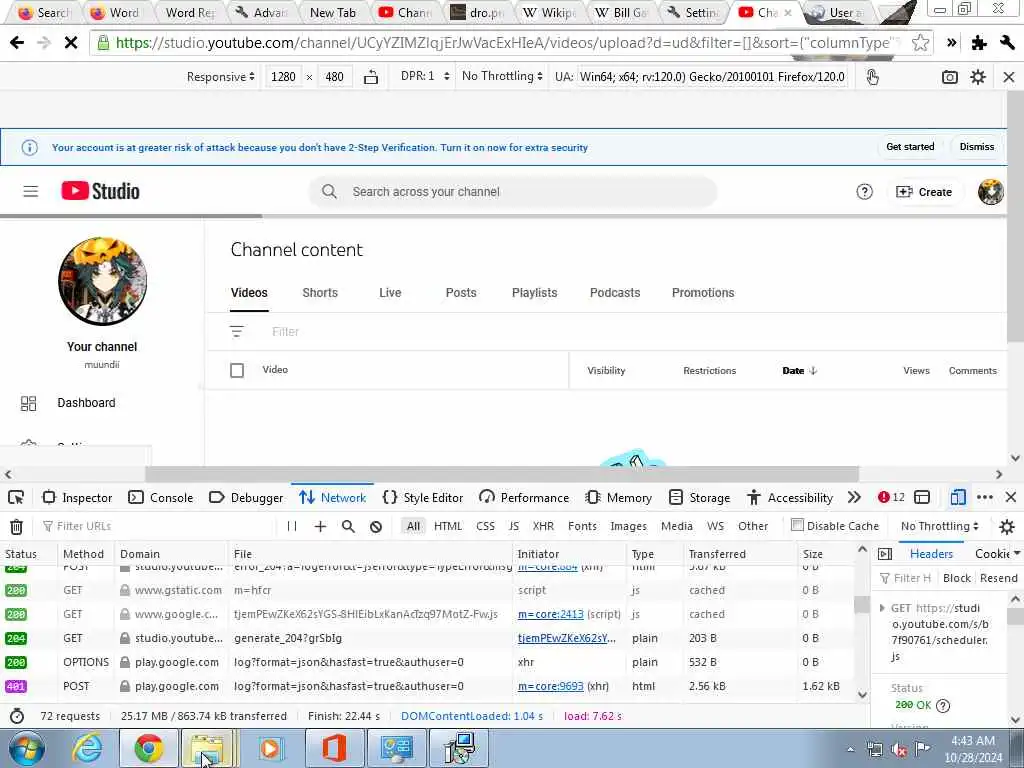
Task: Open the YouTube Studio hamburger menu
Action: click(31, 191)
